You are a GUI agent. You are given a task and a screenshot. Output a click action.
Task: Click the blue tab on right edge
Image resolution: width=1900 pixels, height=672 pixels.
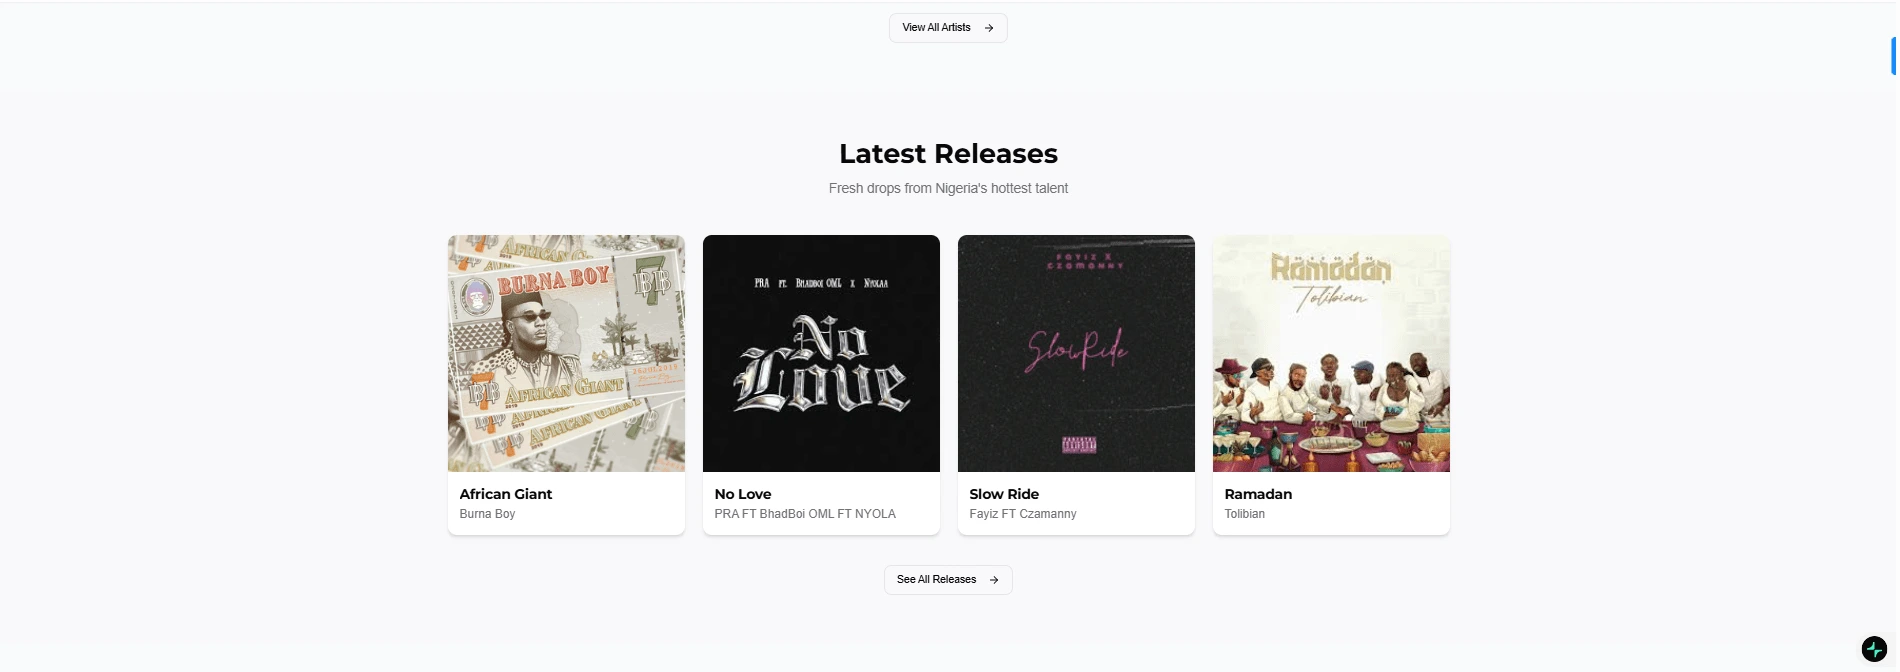tap(1894, 56)
